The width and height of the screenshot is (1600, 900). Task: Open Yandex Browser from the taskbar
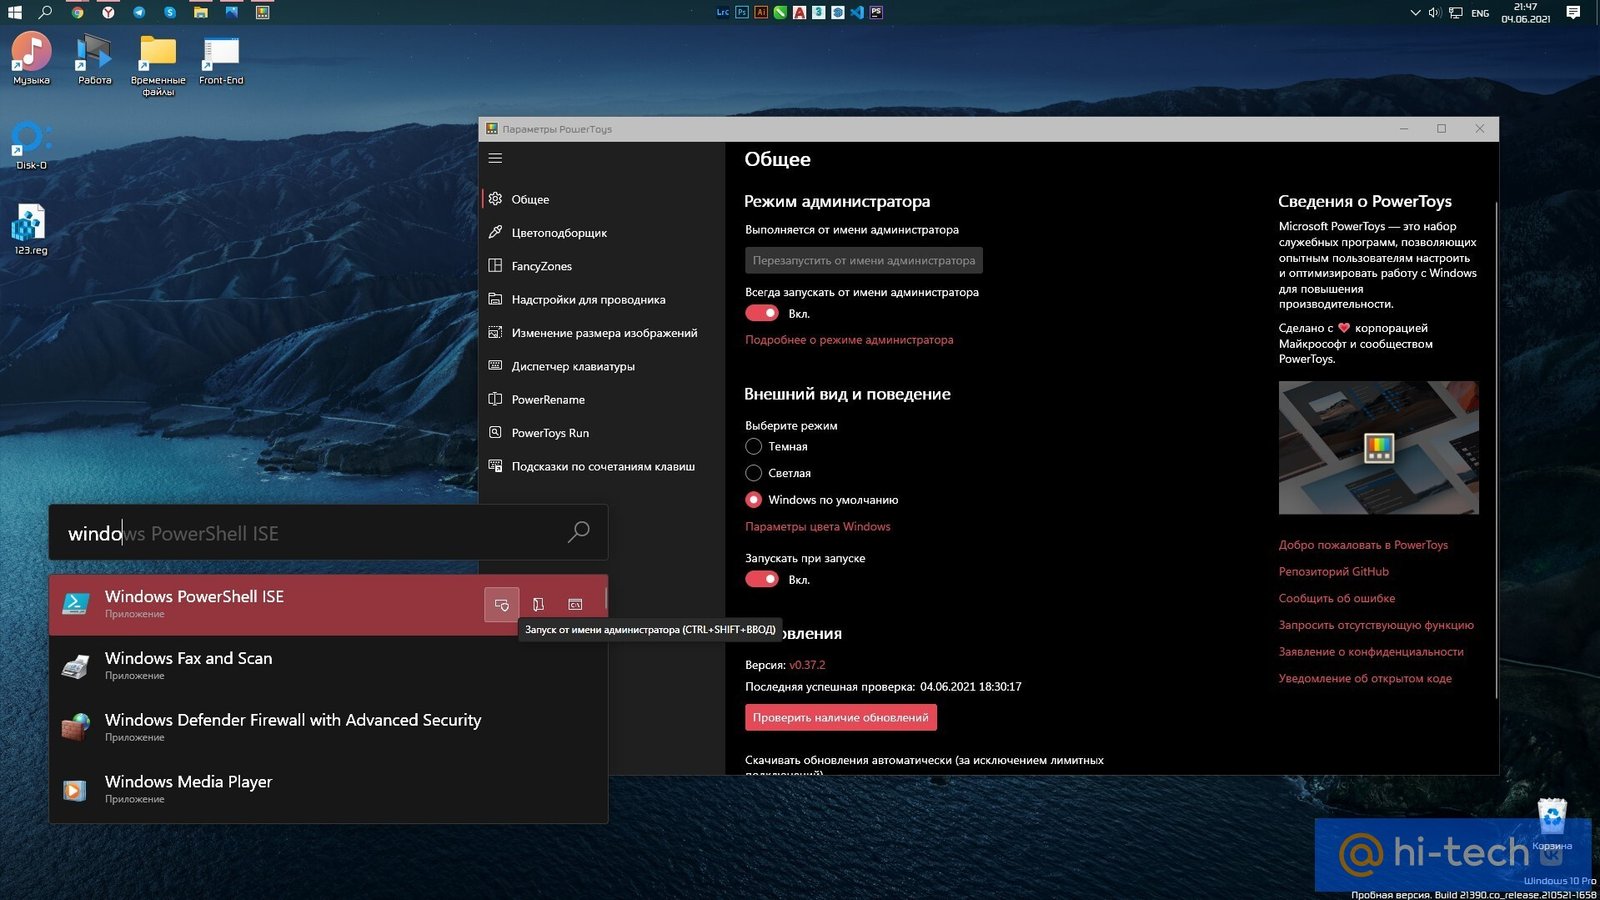click(x=108, y=12)
